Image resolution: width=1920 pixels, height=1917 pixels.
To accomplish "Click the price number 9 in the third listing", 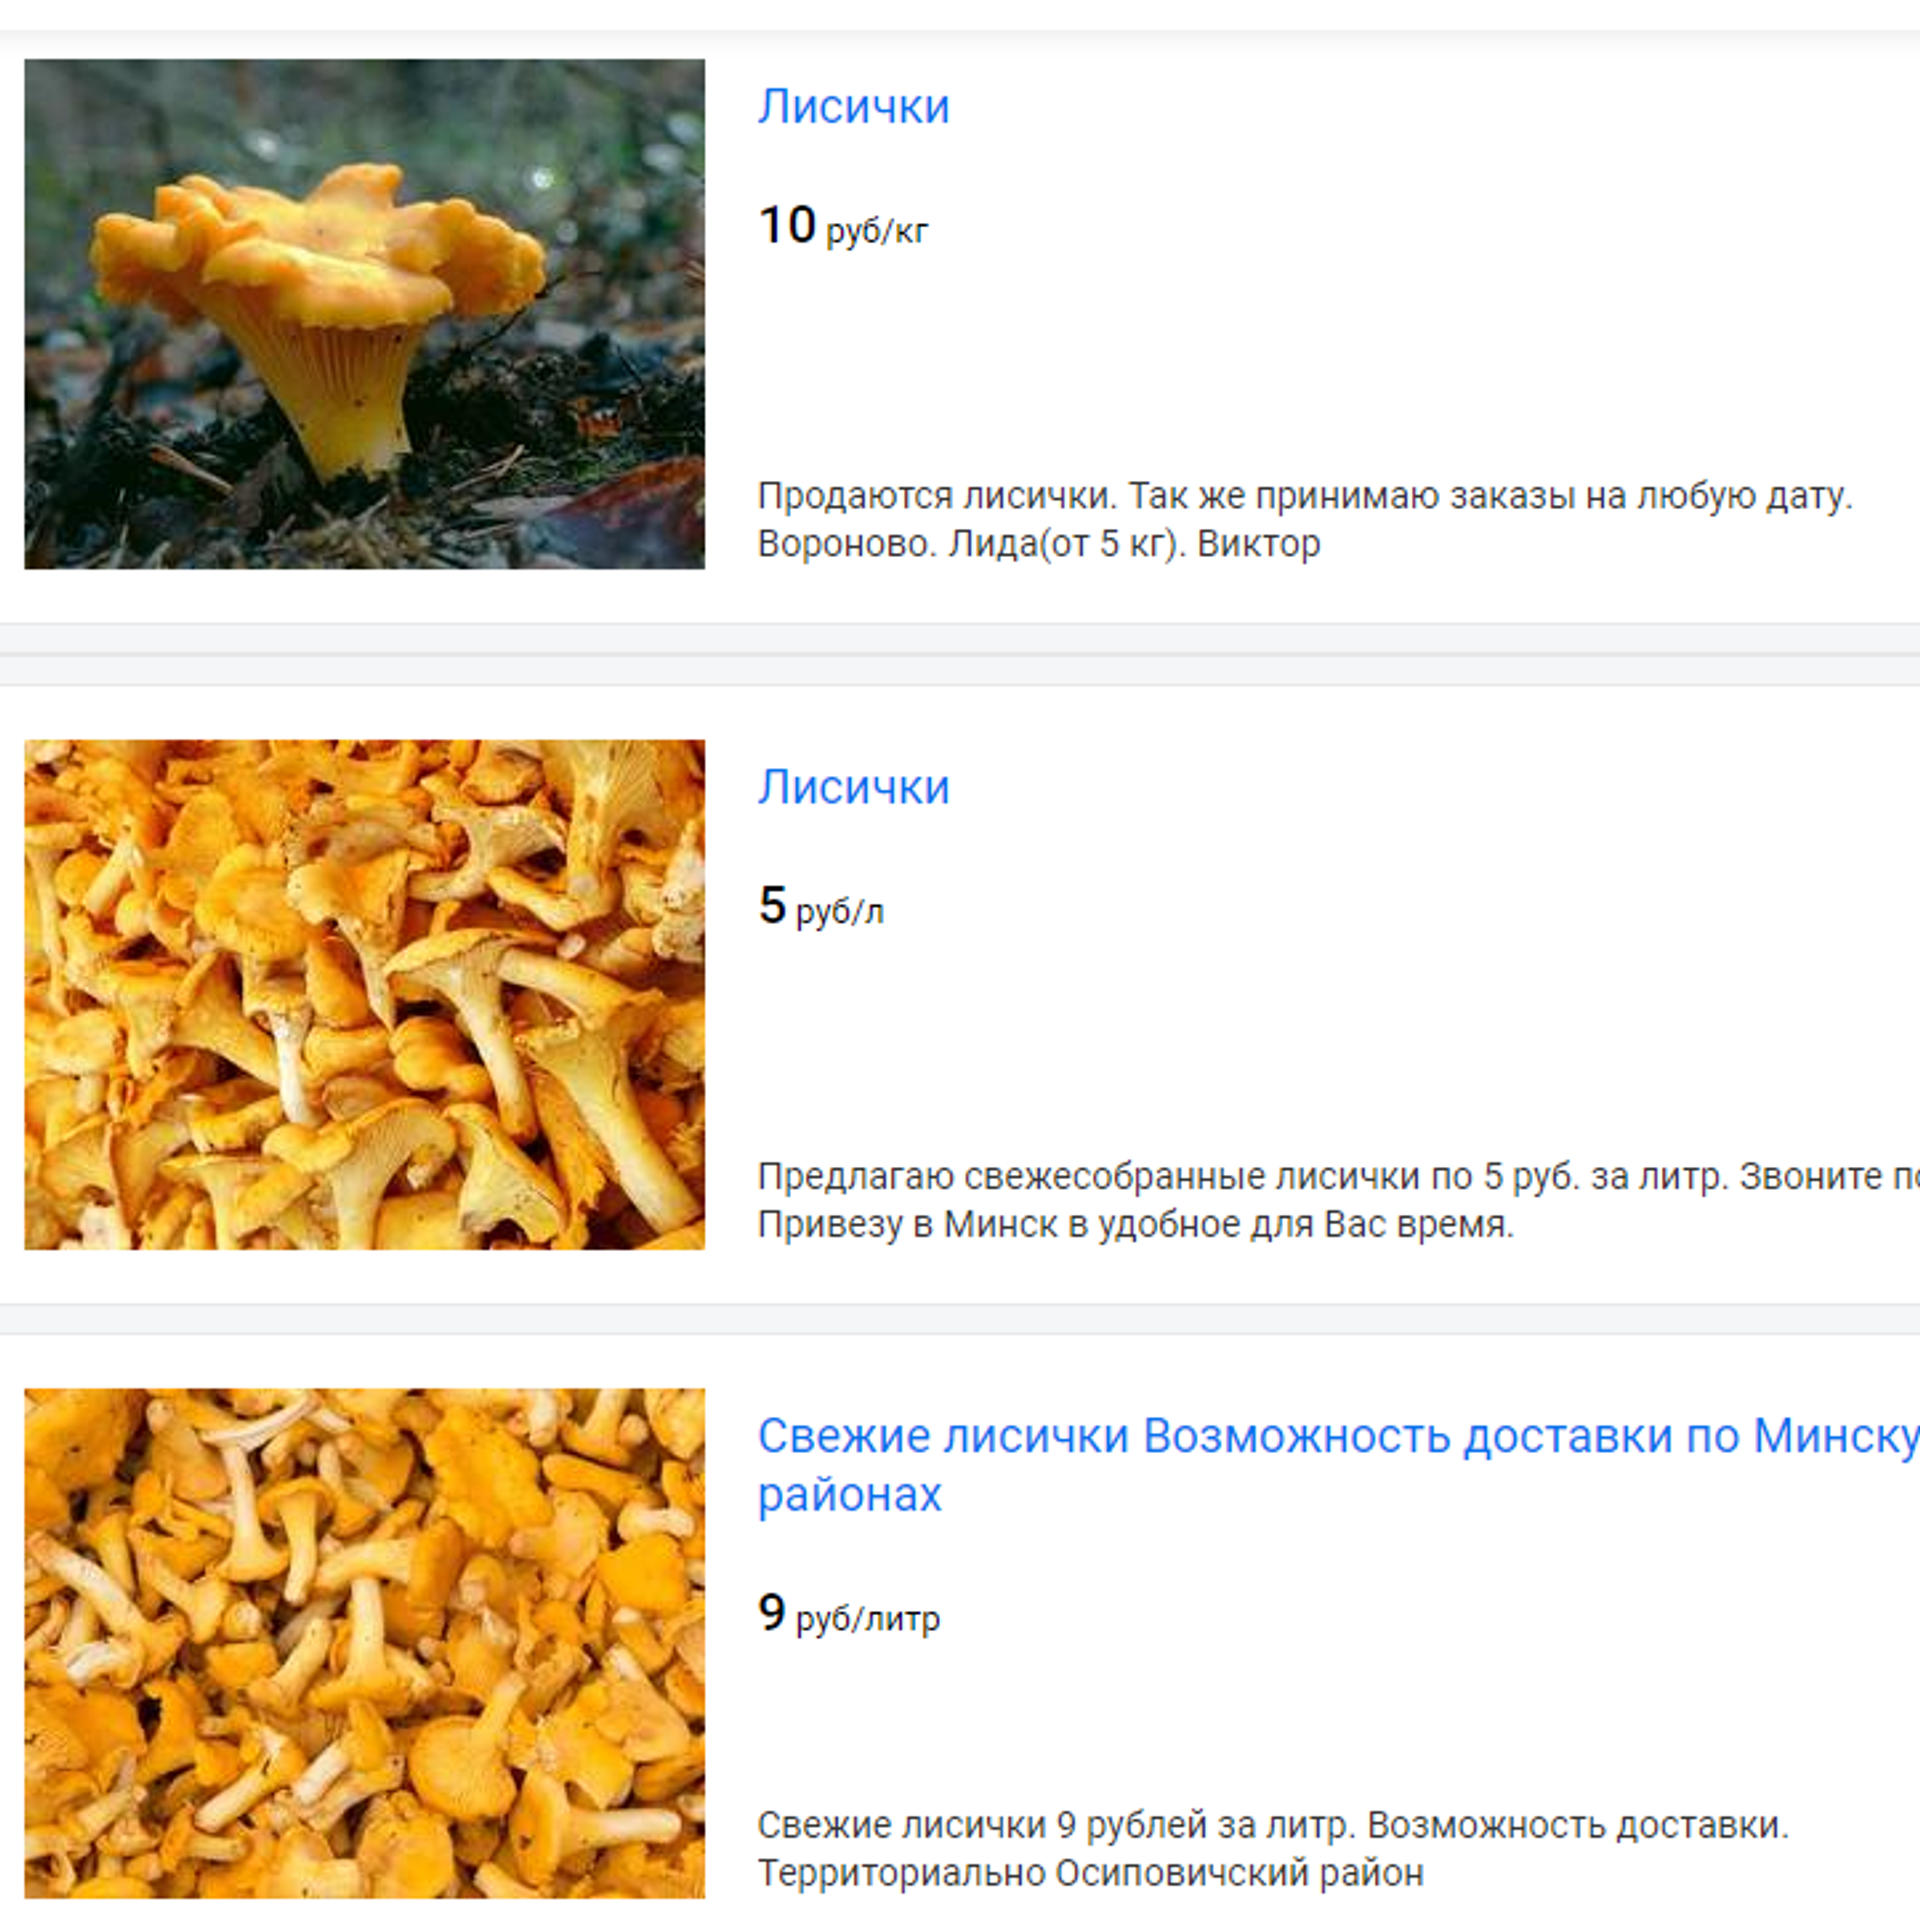I will 772,1612.
